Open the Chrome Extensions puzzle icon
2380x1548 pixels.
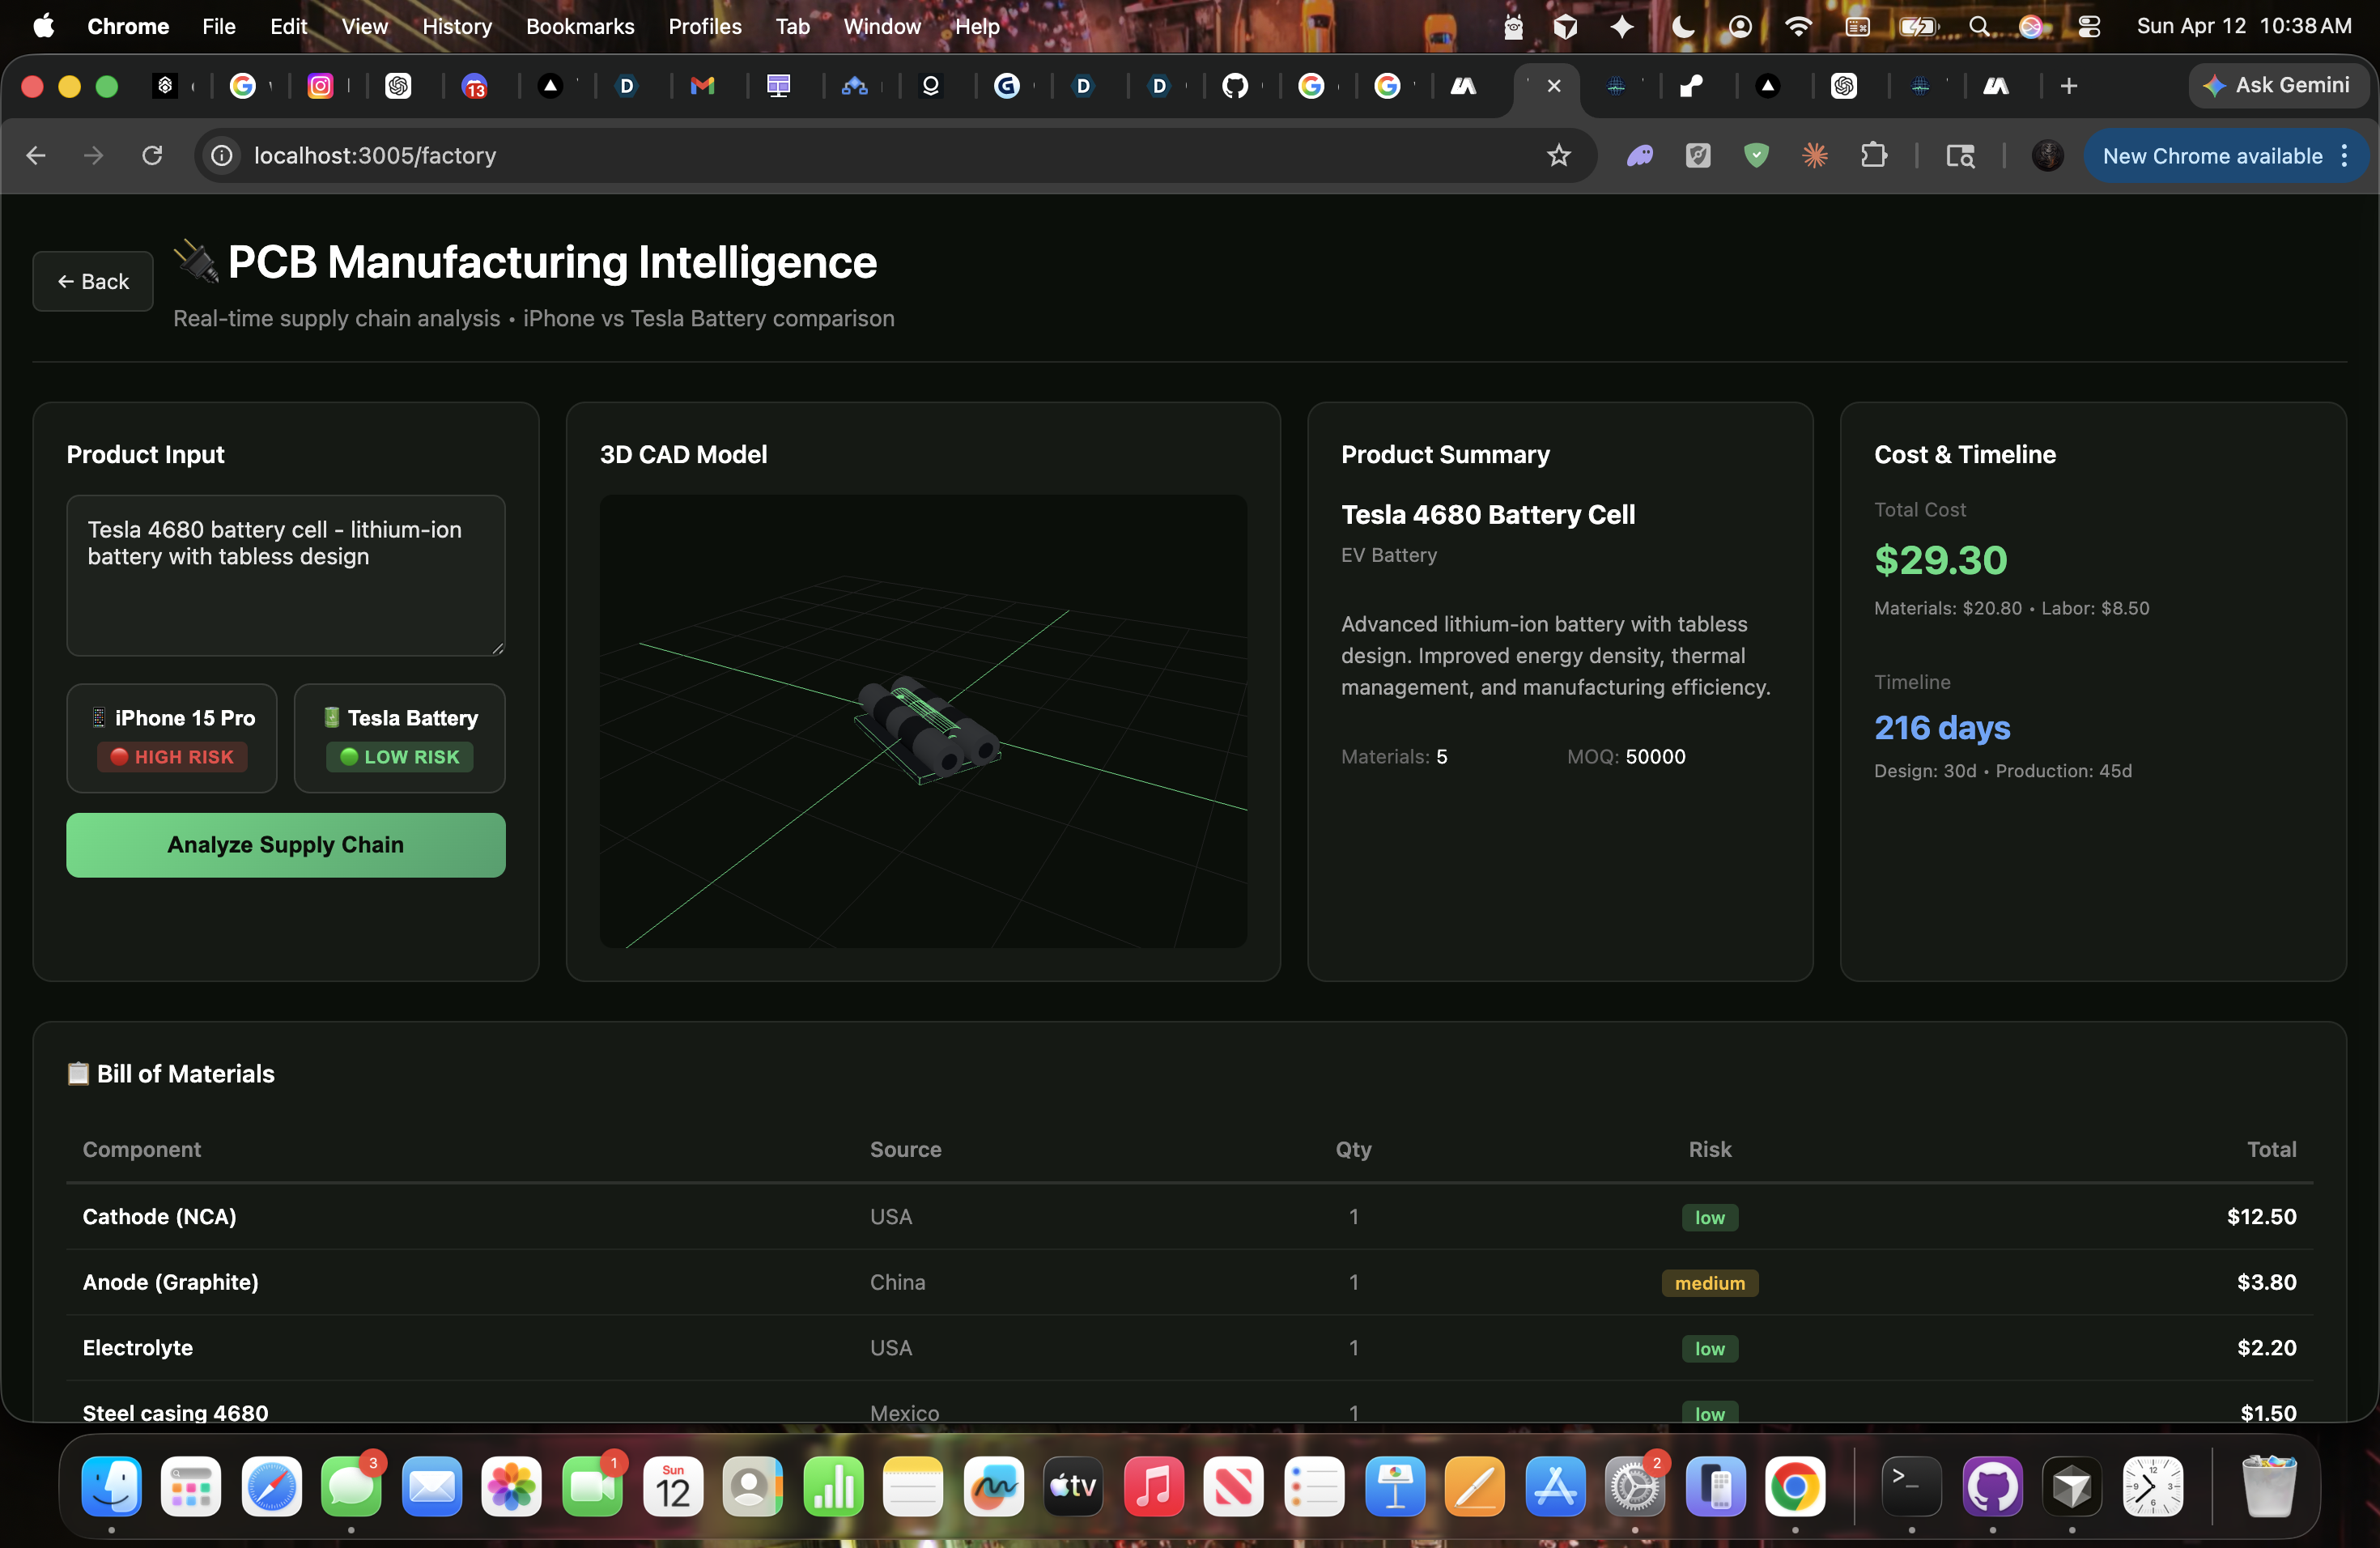(1873, 155)
